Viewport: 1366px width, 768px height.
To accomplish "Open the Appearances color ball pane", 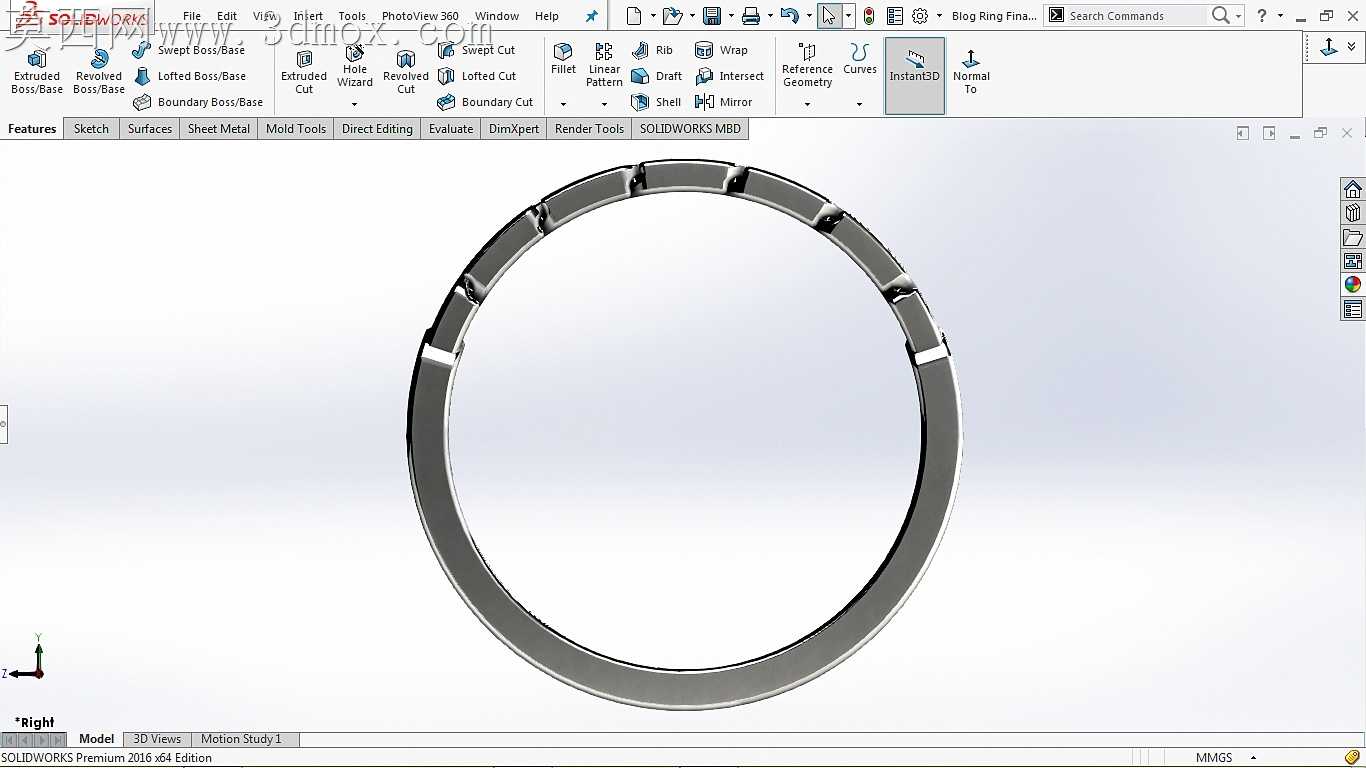I will (1353, 285).
